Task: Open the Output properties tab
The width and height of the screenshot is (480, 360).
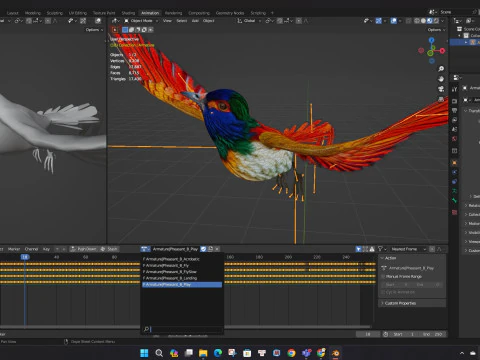Action: tap(454, 110)
